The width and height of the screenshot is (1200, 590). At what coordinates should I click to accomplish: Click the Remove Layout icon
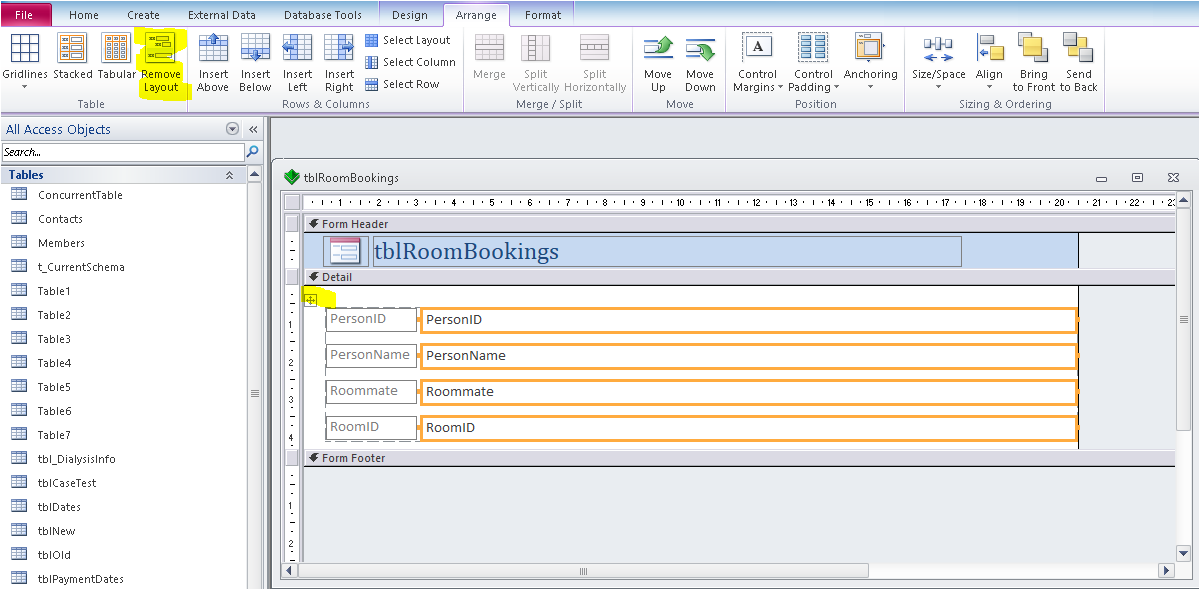point(160,50)
